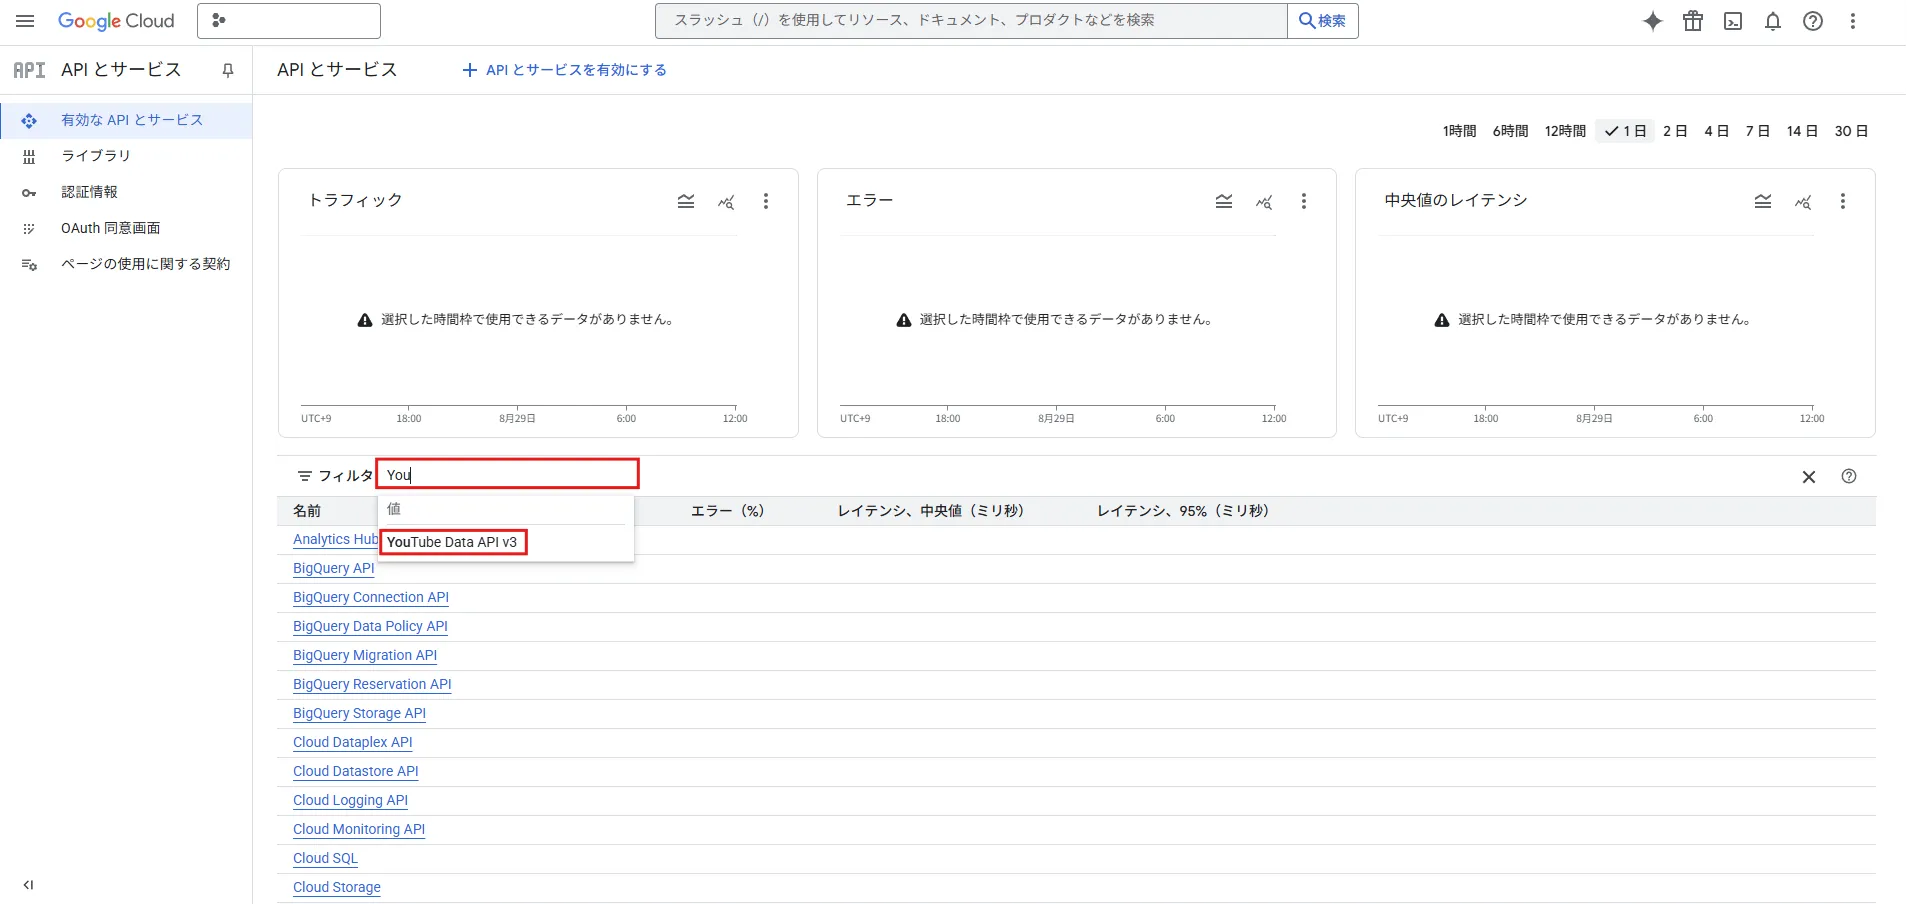This screenshot has height=904, width=1907.
Task: Pin the API とサービス sidebar
Action: point(228,70)
